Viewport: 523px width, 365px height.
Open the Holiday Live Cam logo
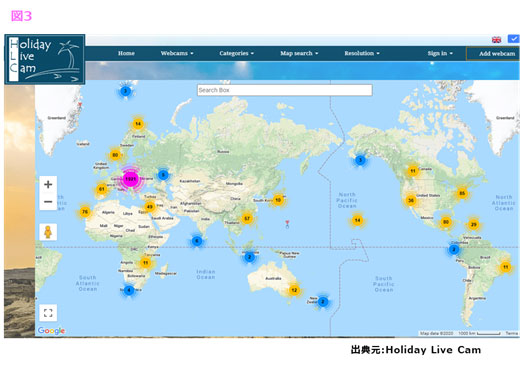click(45, 59)
